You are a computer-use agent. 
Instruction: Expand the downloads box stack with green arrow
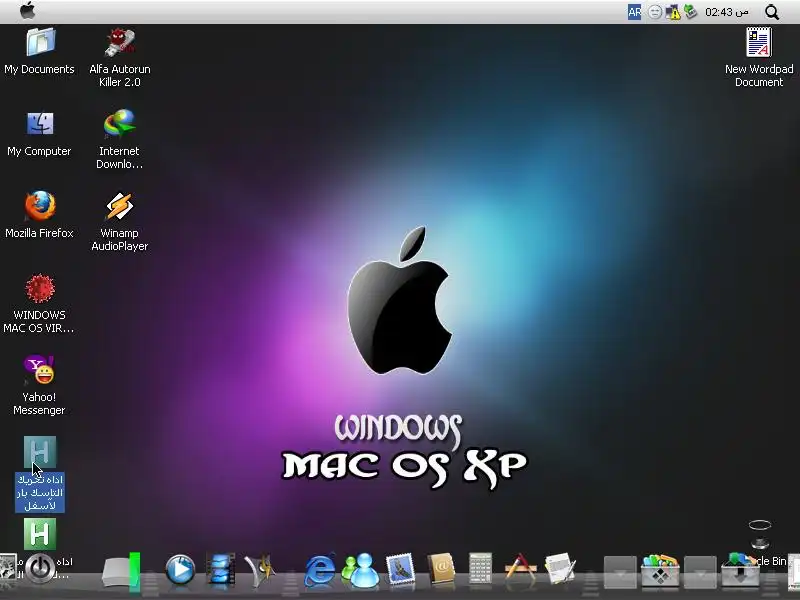(740, 570)
